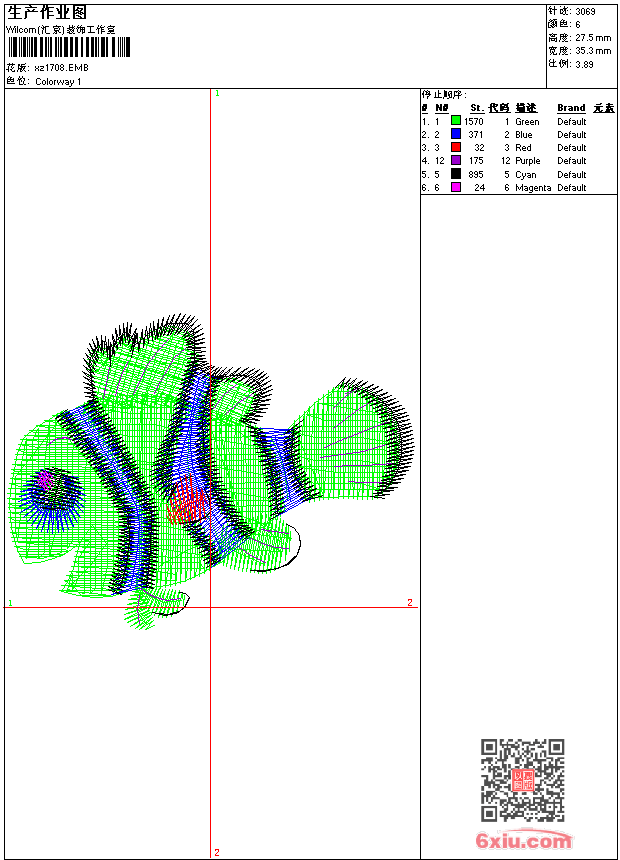
Task: Click the barcode under the Wilcom studio name
Action: [69, 47]
